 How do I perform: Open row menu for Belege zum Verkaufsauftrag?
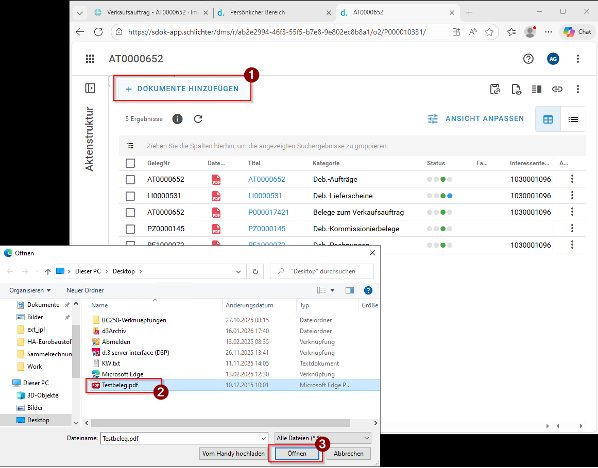572,211
